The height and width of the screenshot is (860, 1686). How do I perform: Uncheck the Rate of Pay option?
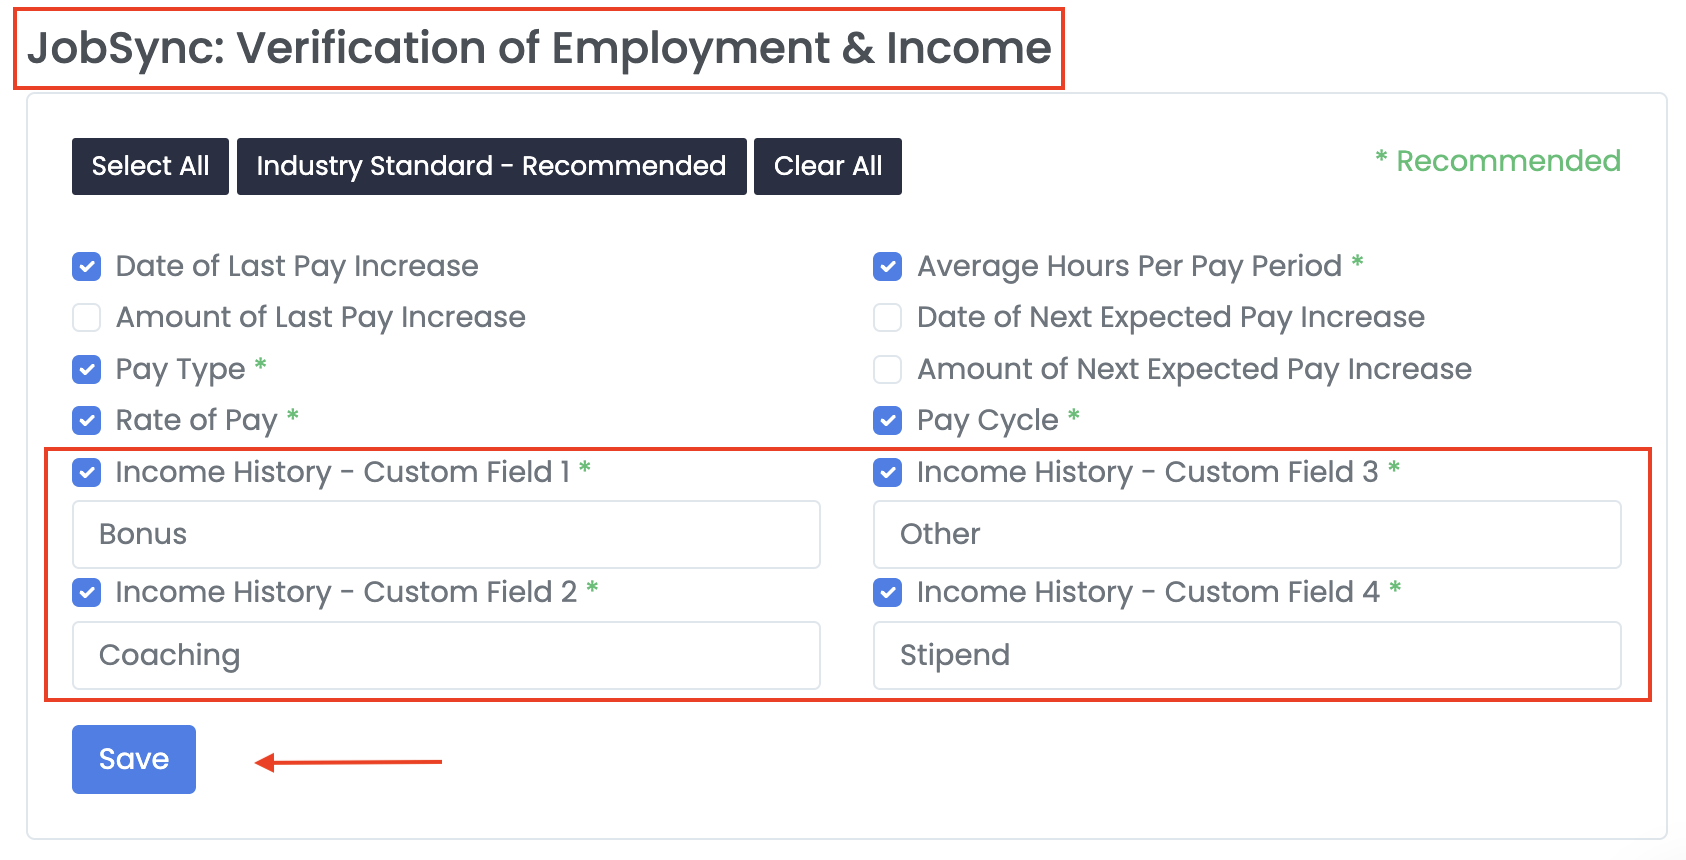(x=87, y=421)
